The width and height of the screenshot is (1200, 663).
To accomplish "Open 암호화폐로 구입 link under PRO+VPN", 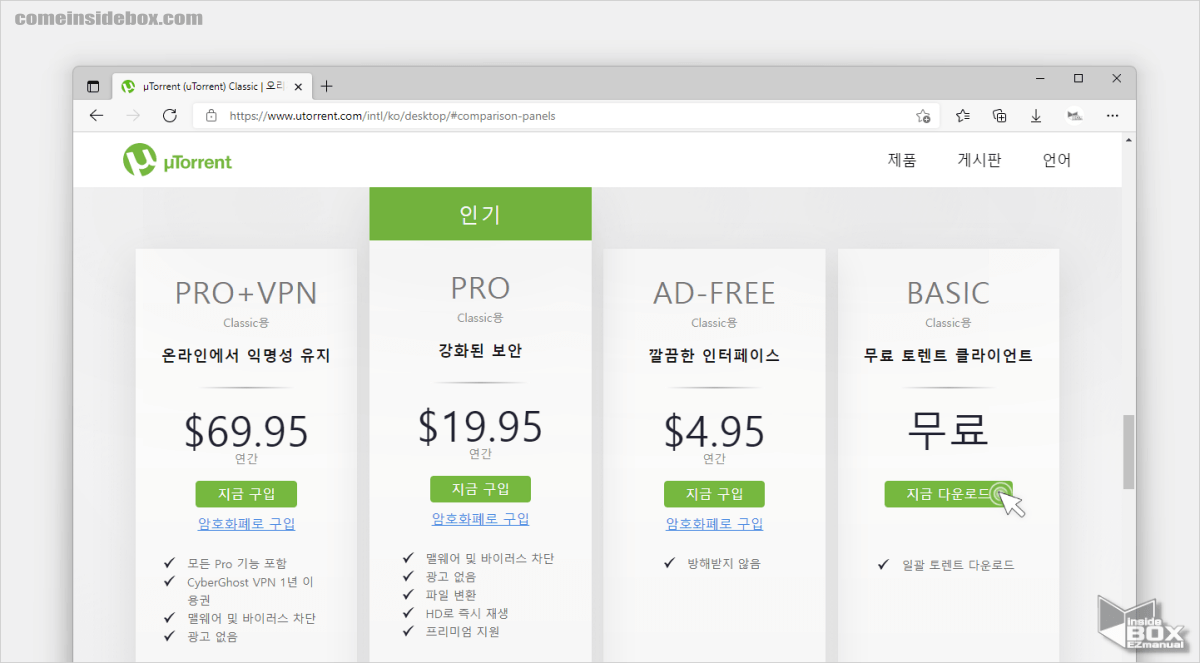I will (x=246, y=524).
